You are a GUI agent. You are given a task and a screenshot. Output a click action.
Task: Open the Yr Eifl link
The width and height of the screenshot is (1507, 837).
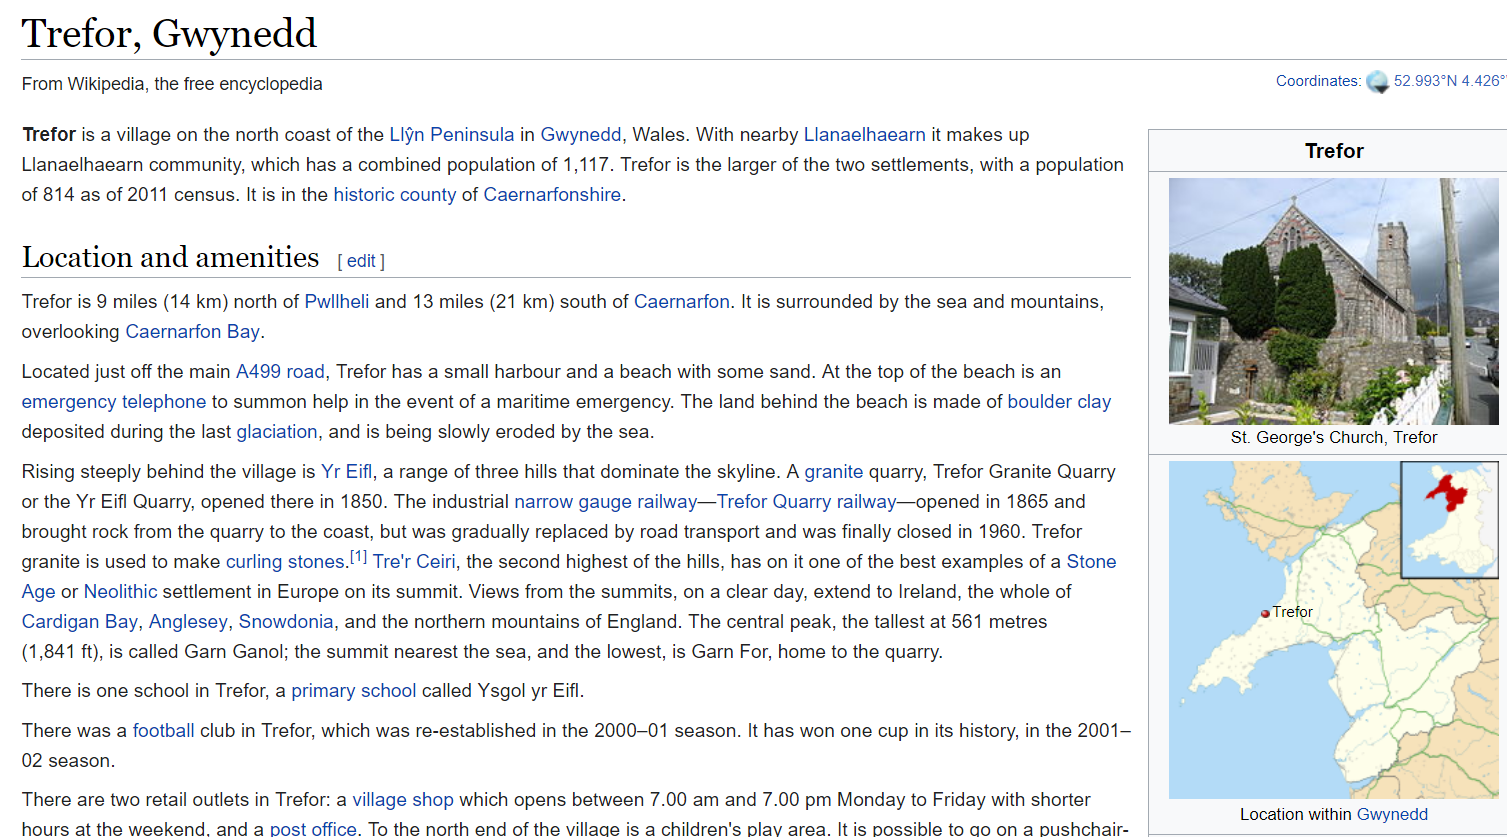pyautogui.click(x=347, y=472)
